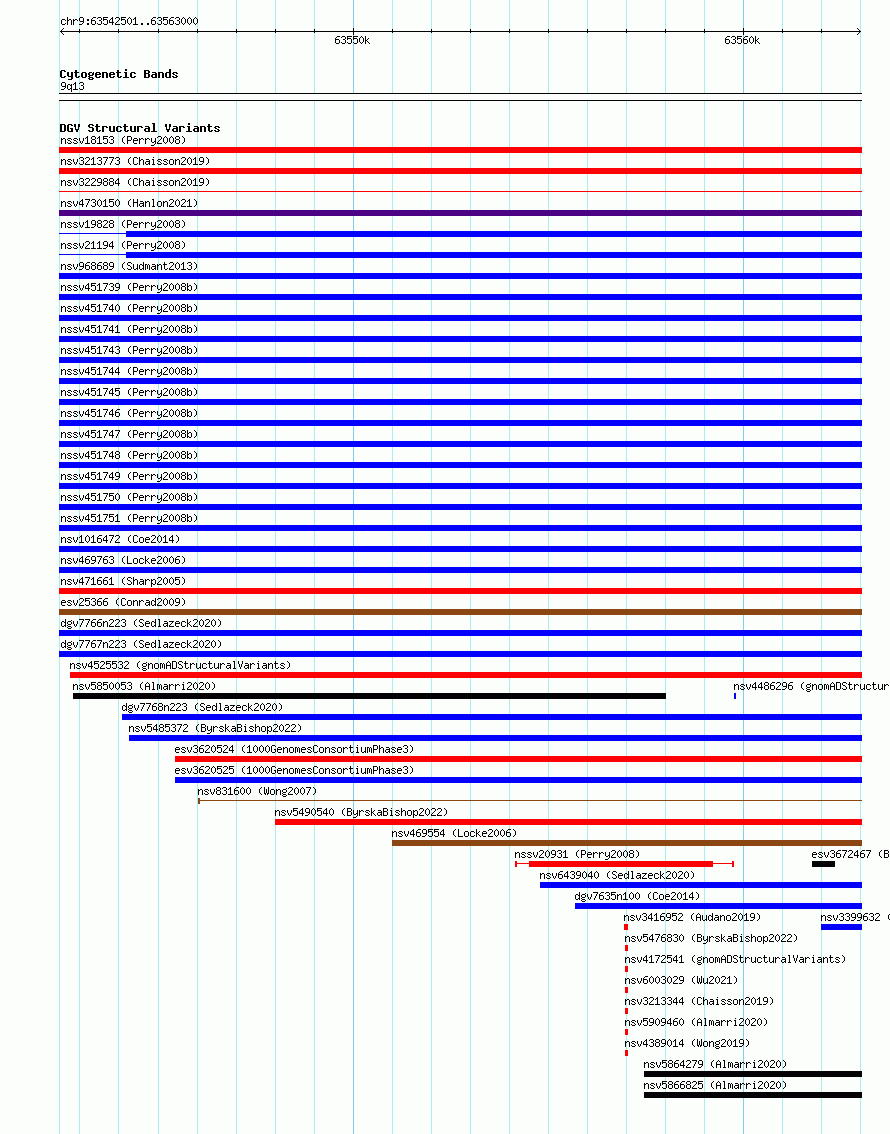Click esv3620525 (1000GenomesConsortiumPhase3) label
The height and width of the screenshot is (1134, 890).
click(294, 770)
